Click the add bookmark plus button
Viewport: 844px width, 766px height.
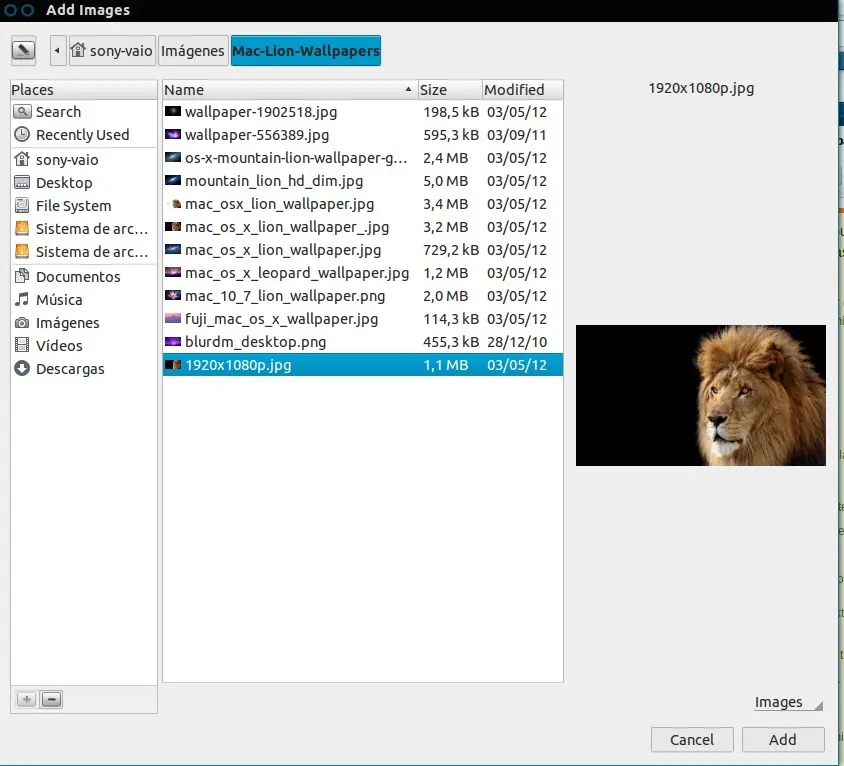pyautogui.click(x=26, y=700)
